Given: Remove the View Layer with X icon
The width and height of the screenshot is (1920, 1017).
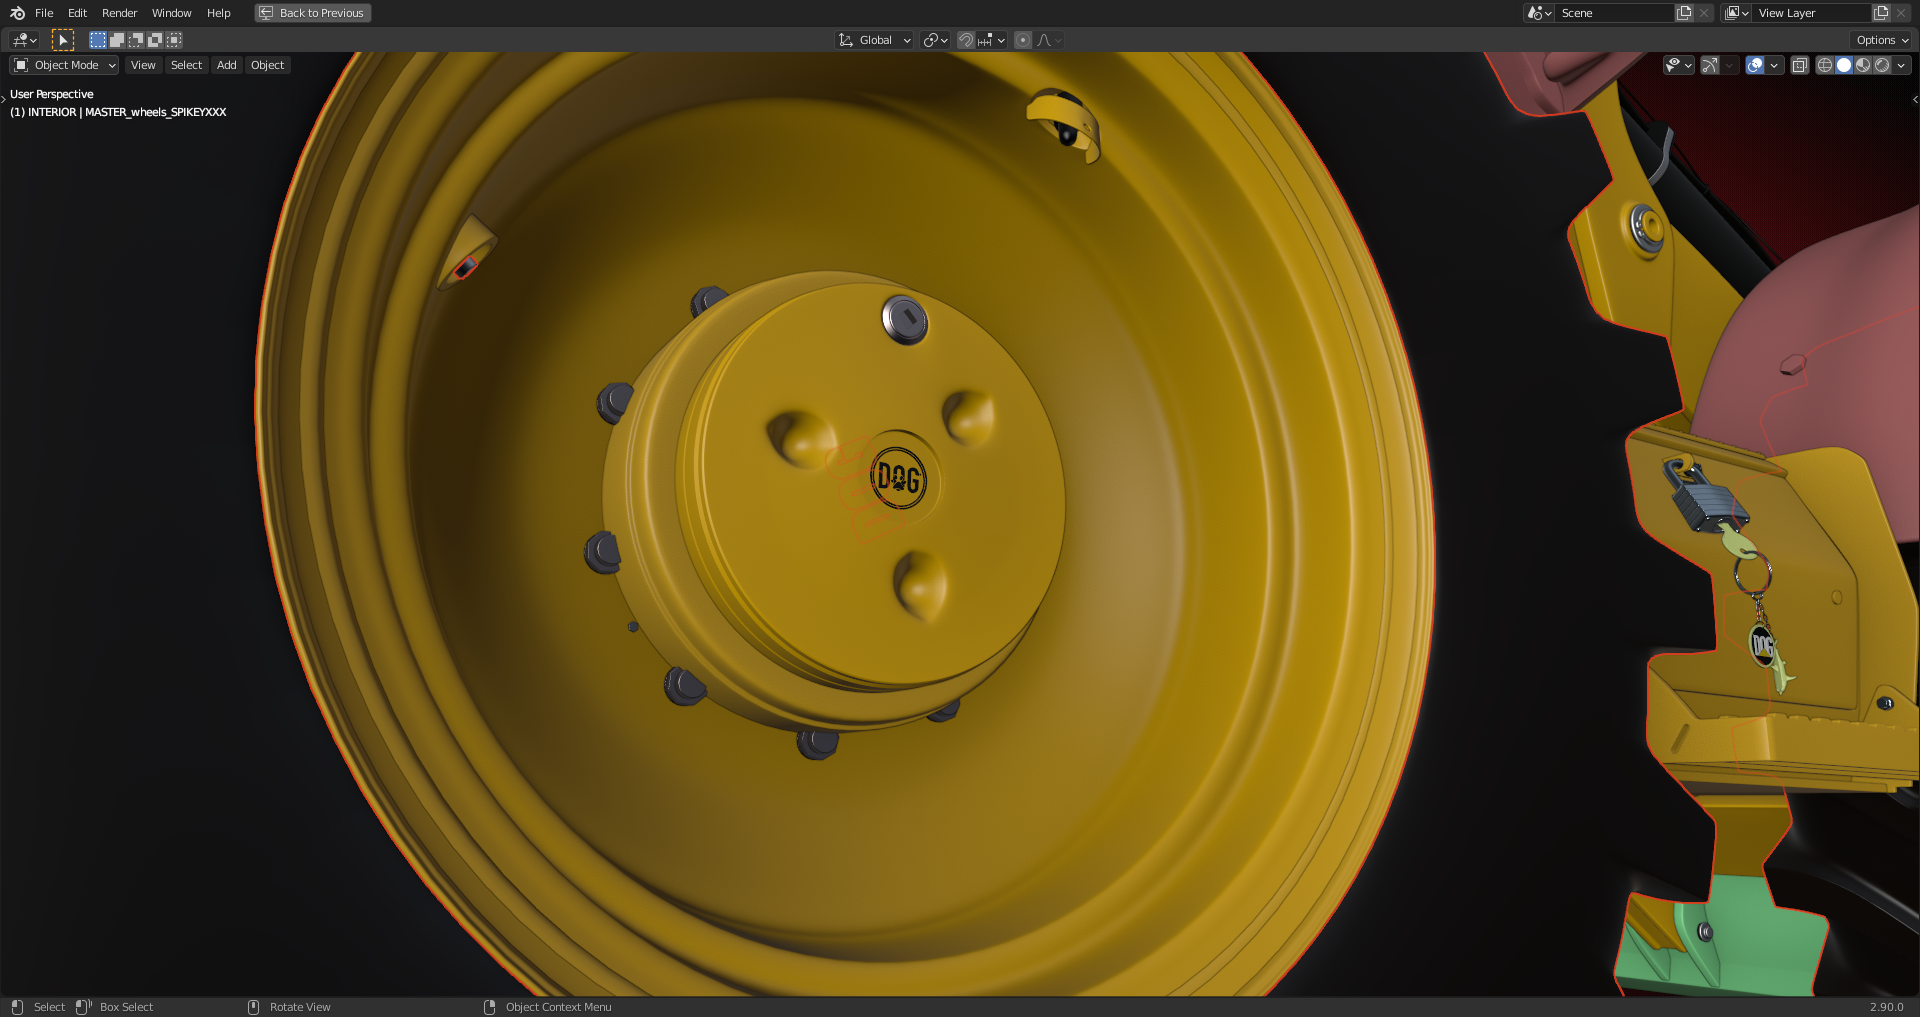Looking at the screenshot, I should 1901,13.
